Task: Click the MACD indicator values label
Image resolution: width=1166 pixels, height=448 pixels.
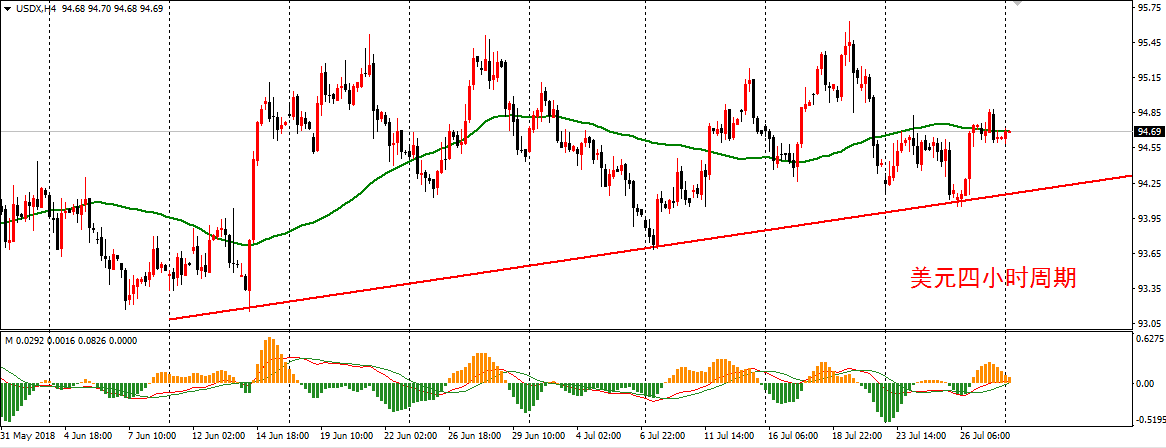Action: tap(68, 341)
